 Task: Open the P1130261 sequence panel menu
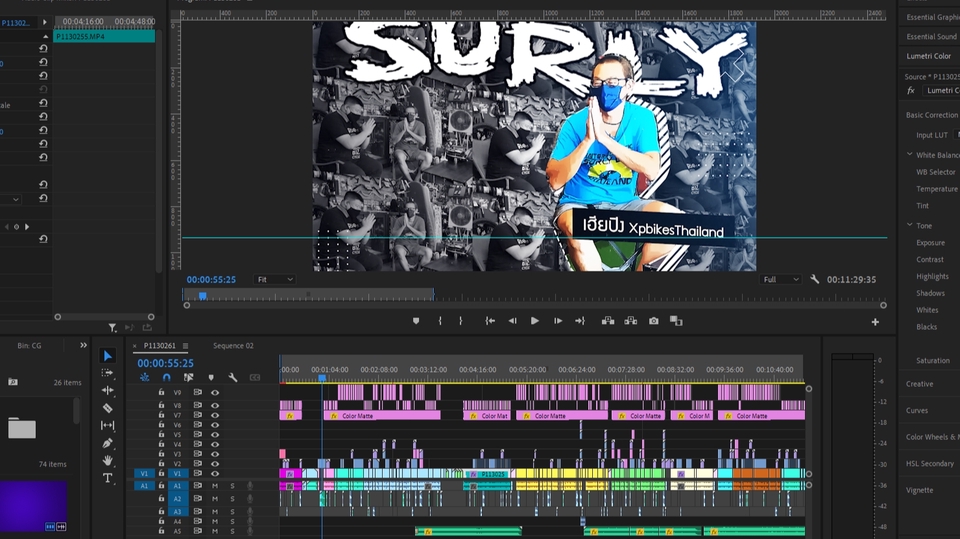[186, 346]
